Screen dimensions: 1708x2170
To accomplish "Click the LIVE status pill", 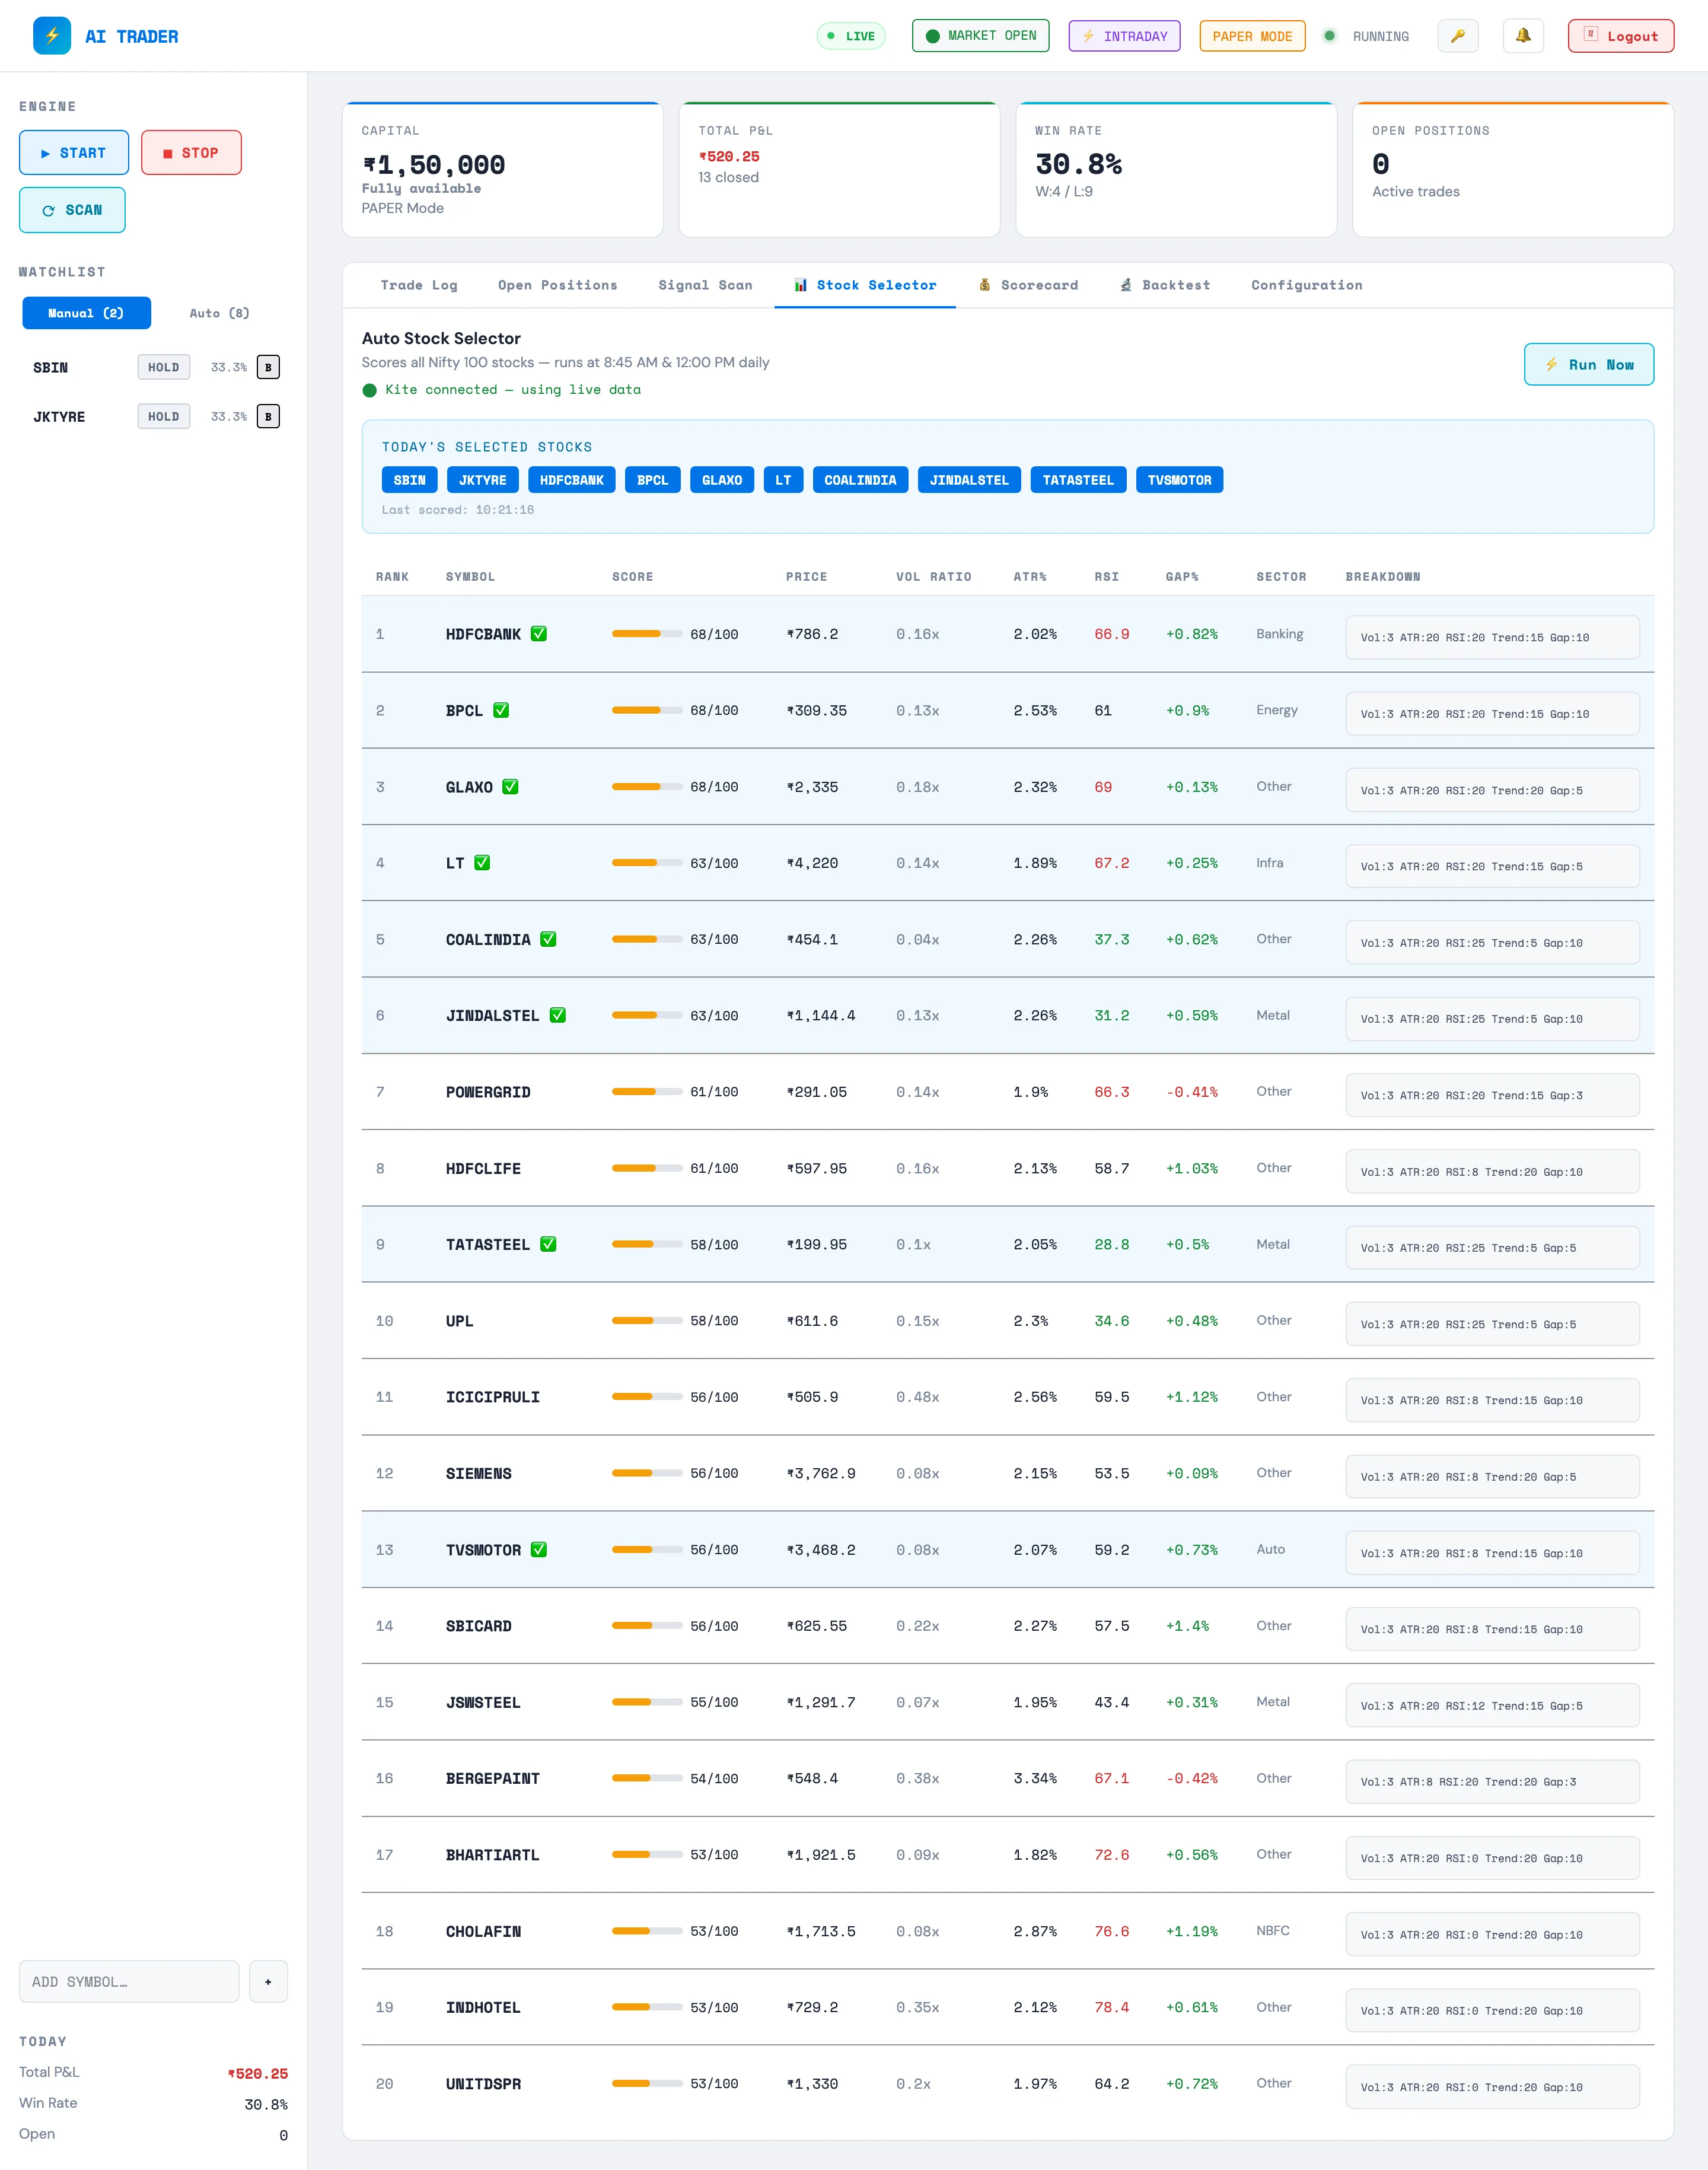I will pos(851,36).
